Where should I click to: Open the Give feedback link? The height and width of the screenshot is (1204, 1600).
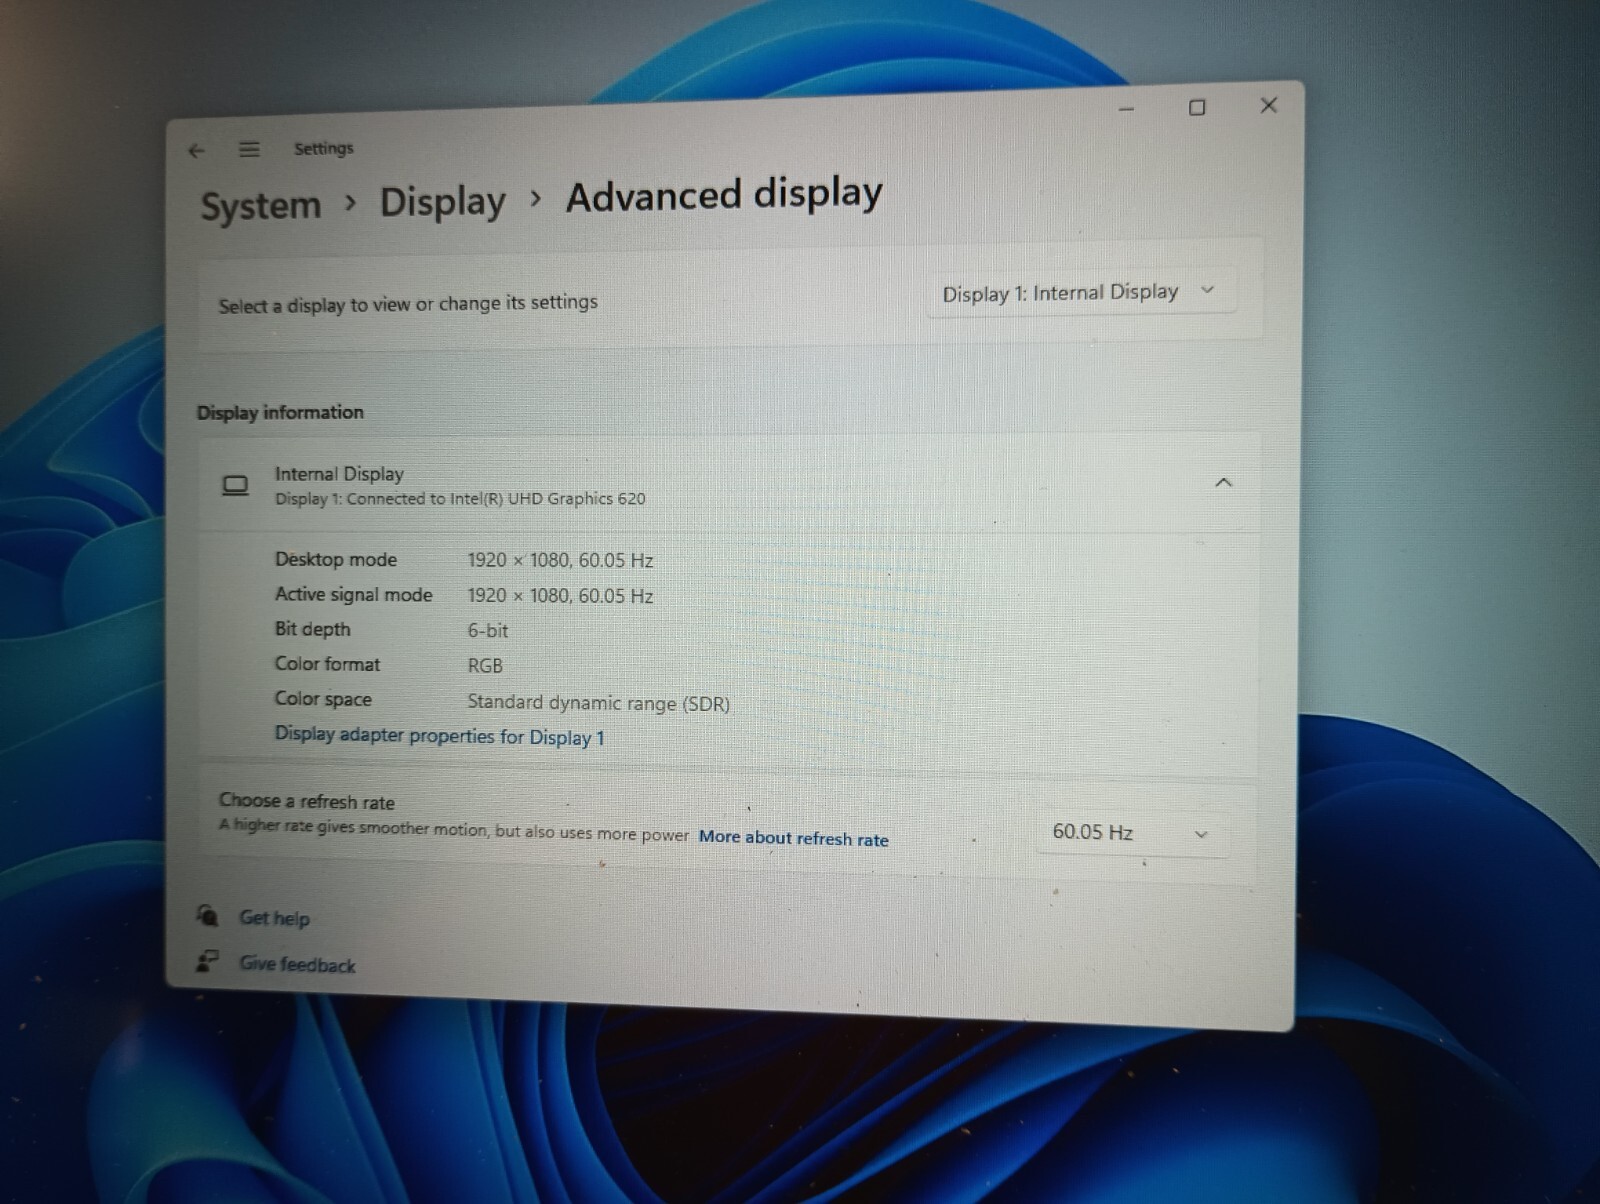(297, 964)
